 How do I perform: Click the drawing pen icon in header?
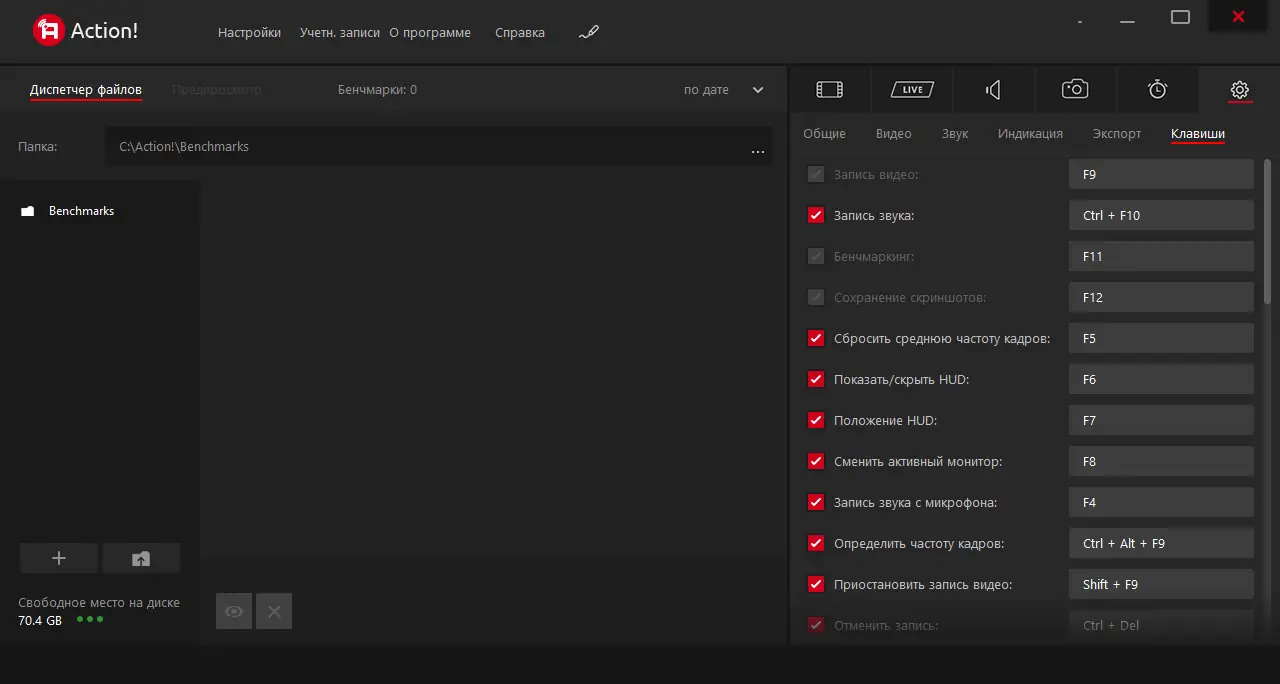coord(589,32)
